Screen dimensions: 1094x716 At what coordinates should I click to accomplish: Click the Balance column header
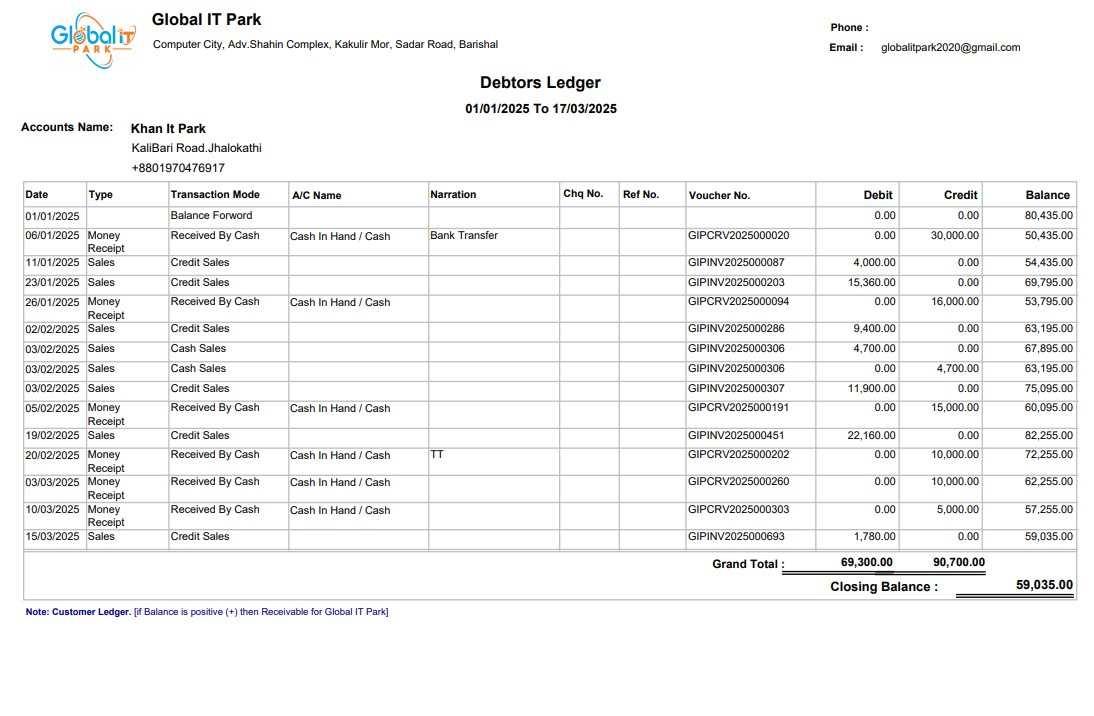point(1047,195)
